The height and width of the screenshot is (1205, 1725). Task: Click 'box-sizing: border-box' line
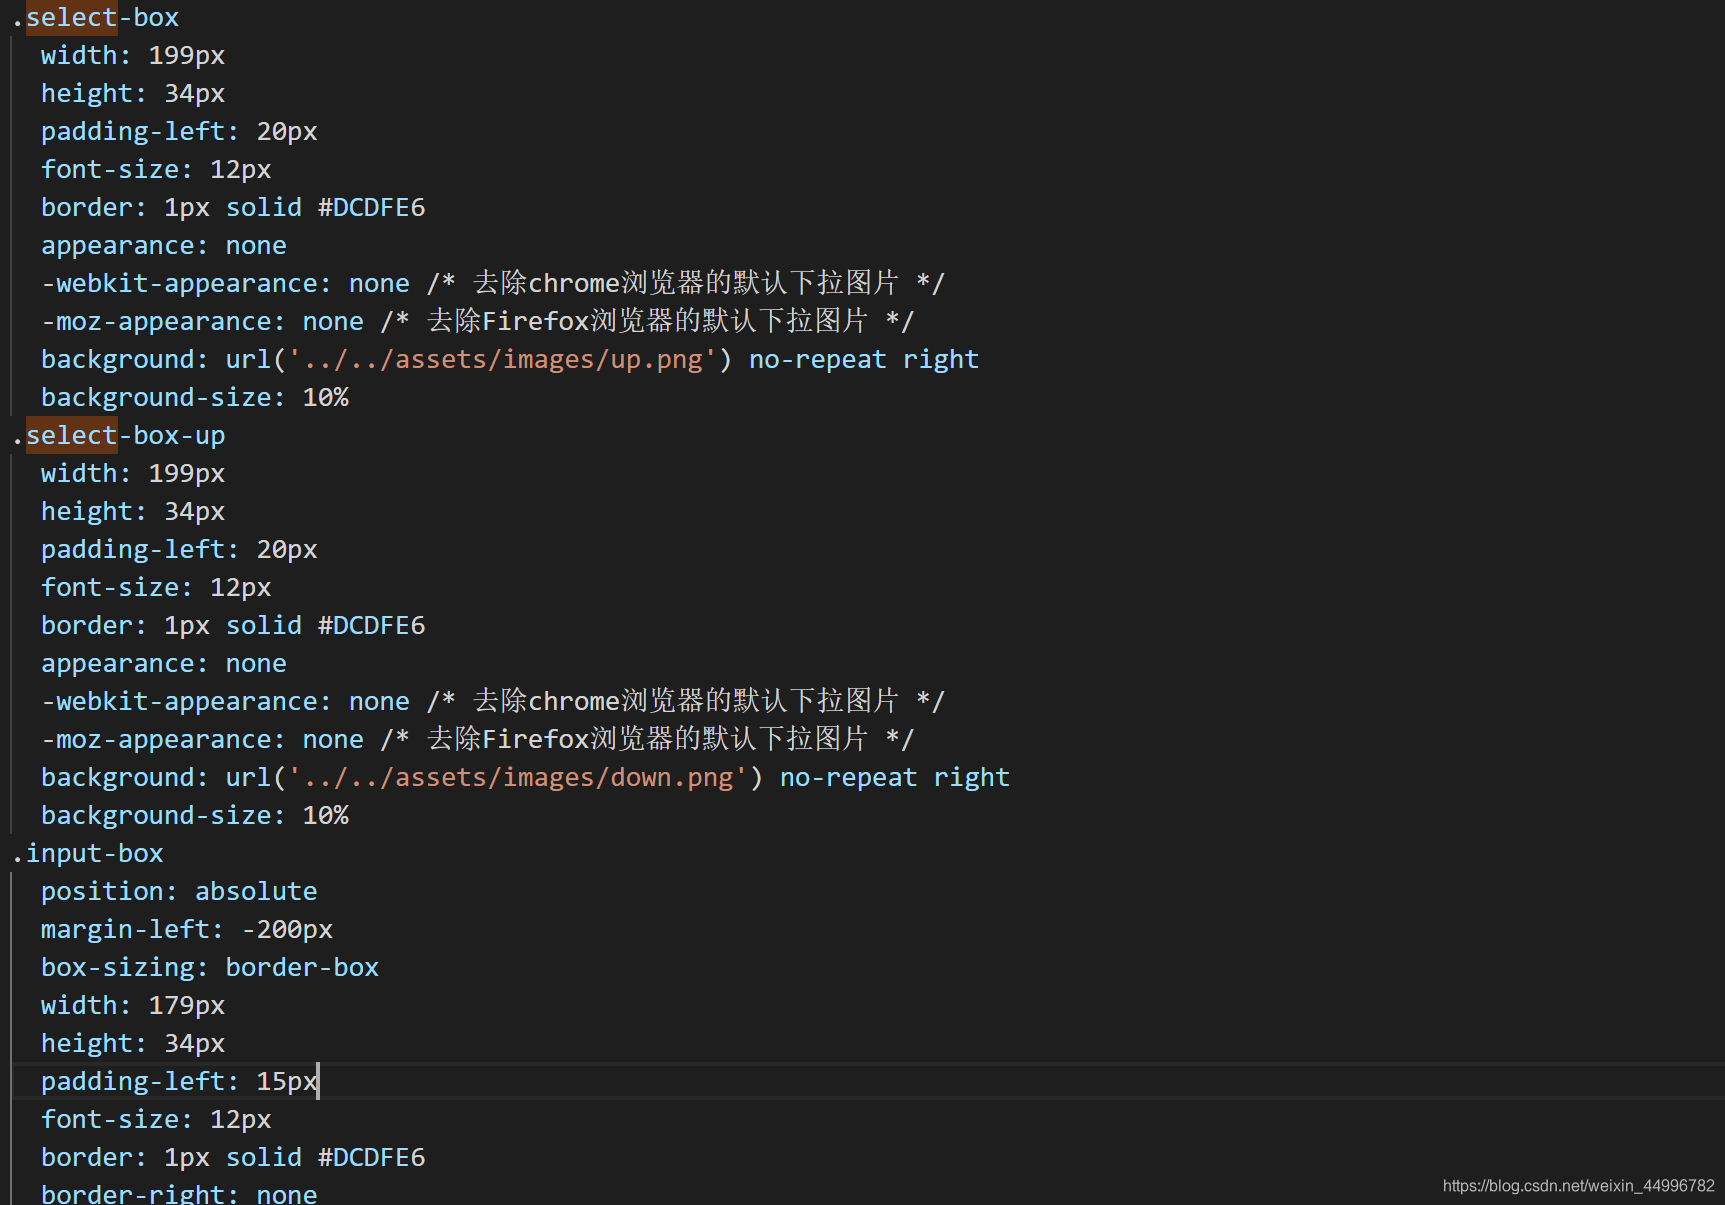(210, 968)
